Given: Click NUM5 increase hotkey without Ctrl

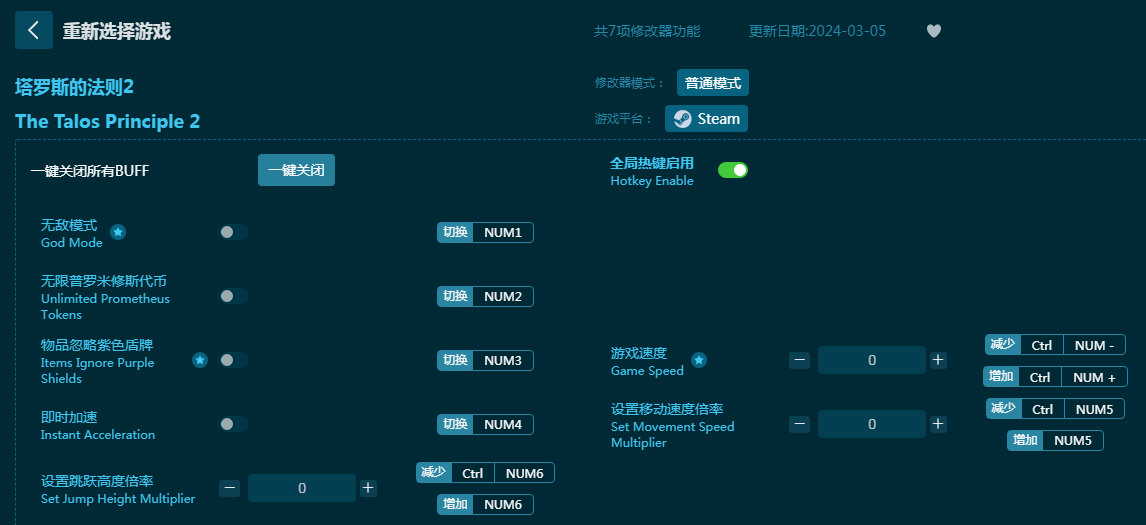Looking at the screenshot, I should pyautogui.click(x=1073, y=440).
